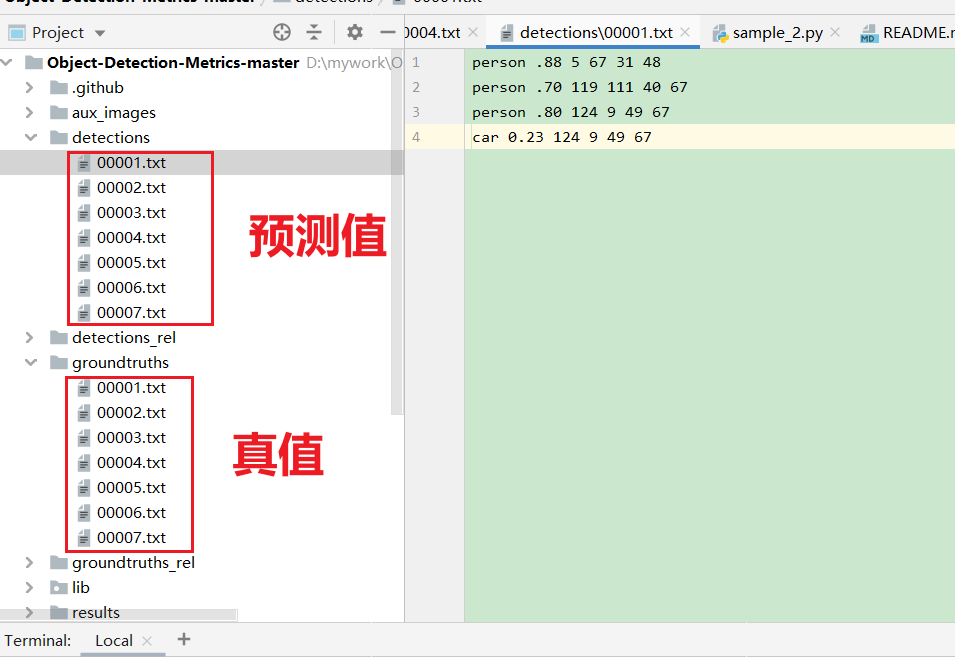
Task: Place cursor on line 'person .88 5 67 31 48'
Action: coord(566,62)
